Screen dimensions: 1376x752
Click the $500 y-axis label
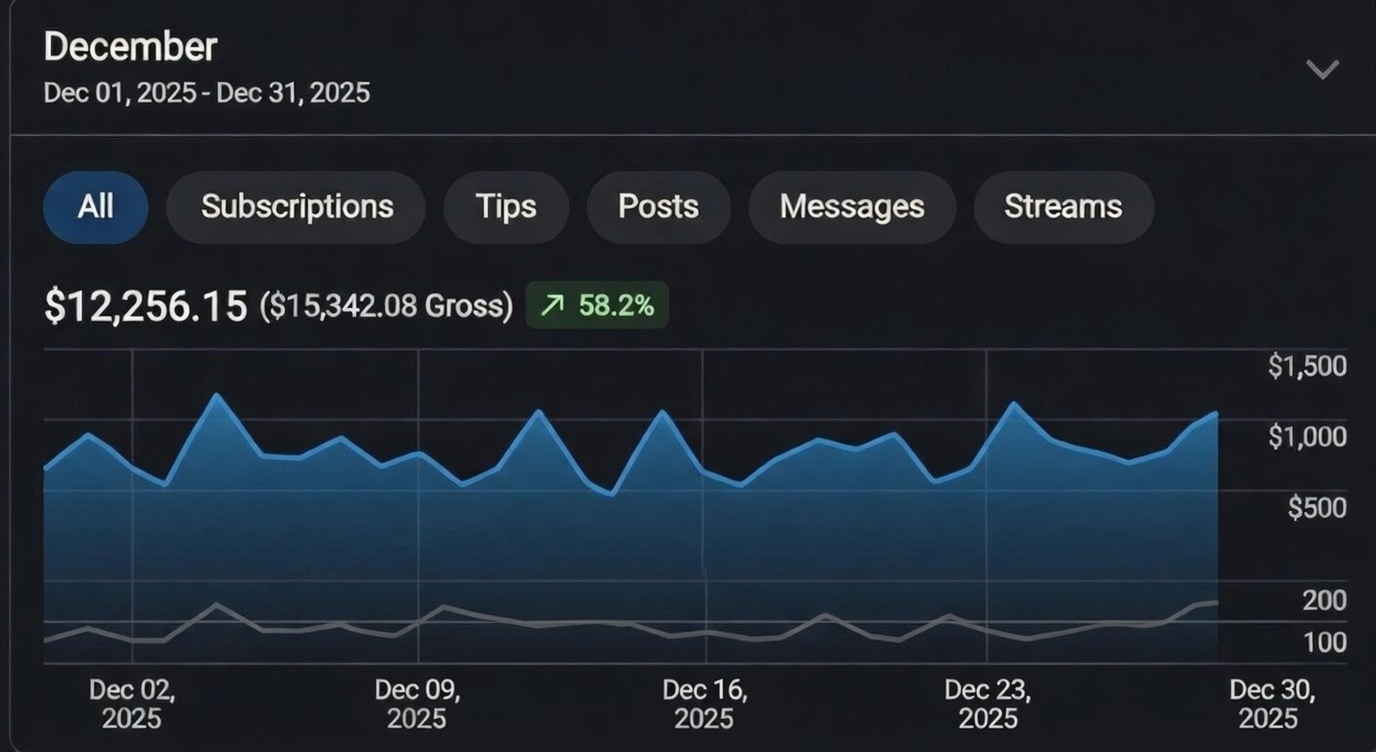(1316, 509)
